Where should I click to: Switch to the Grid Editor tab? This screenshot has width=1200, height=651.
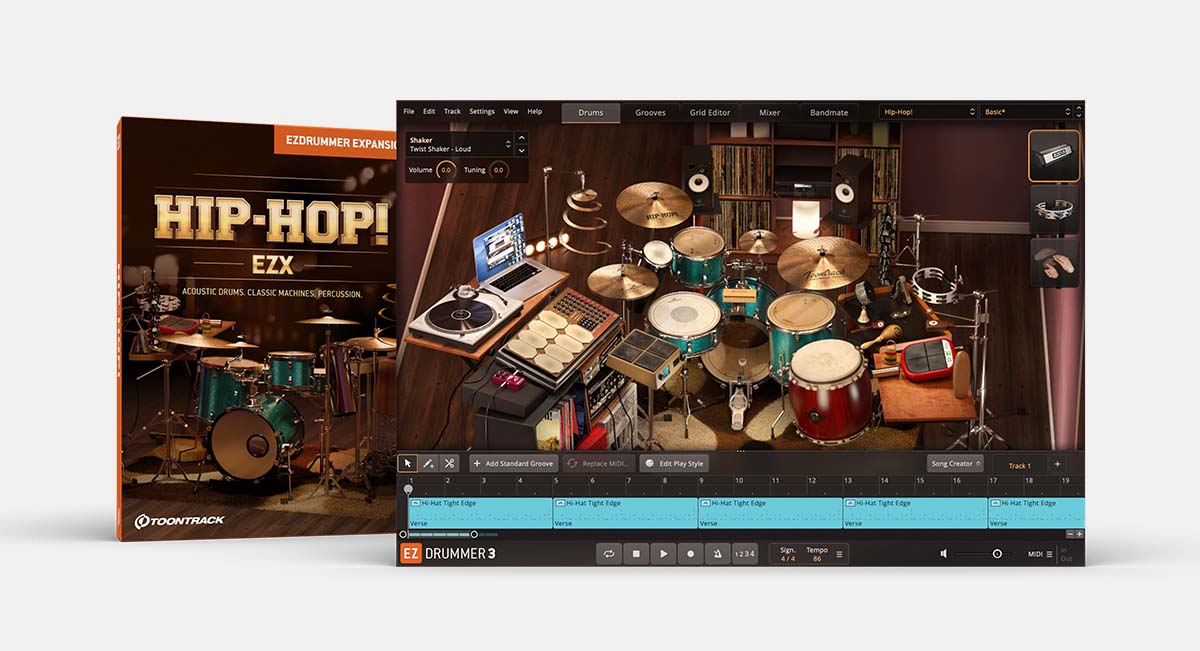pos(710,113)
